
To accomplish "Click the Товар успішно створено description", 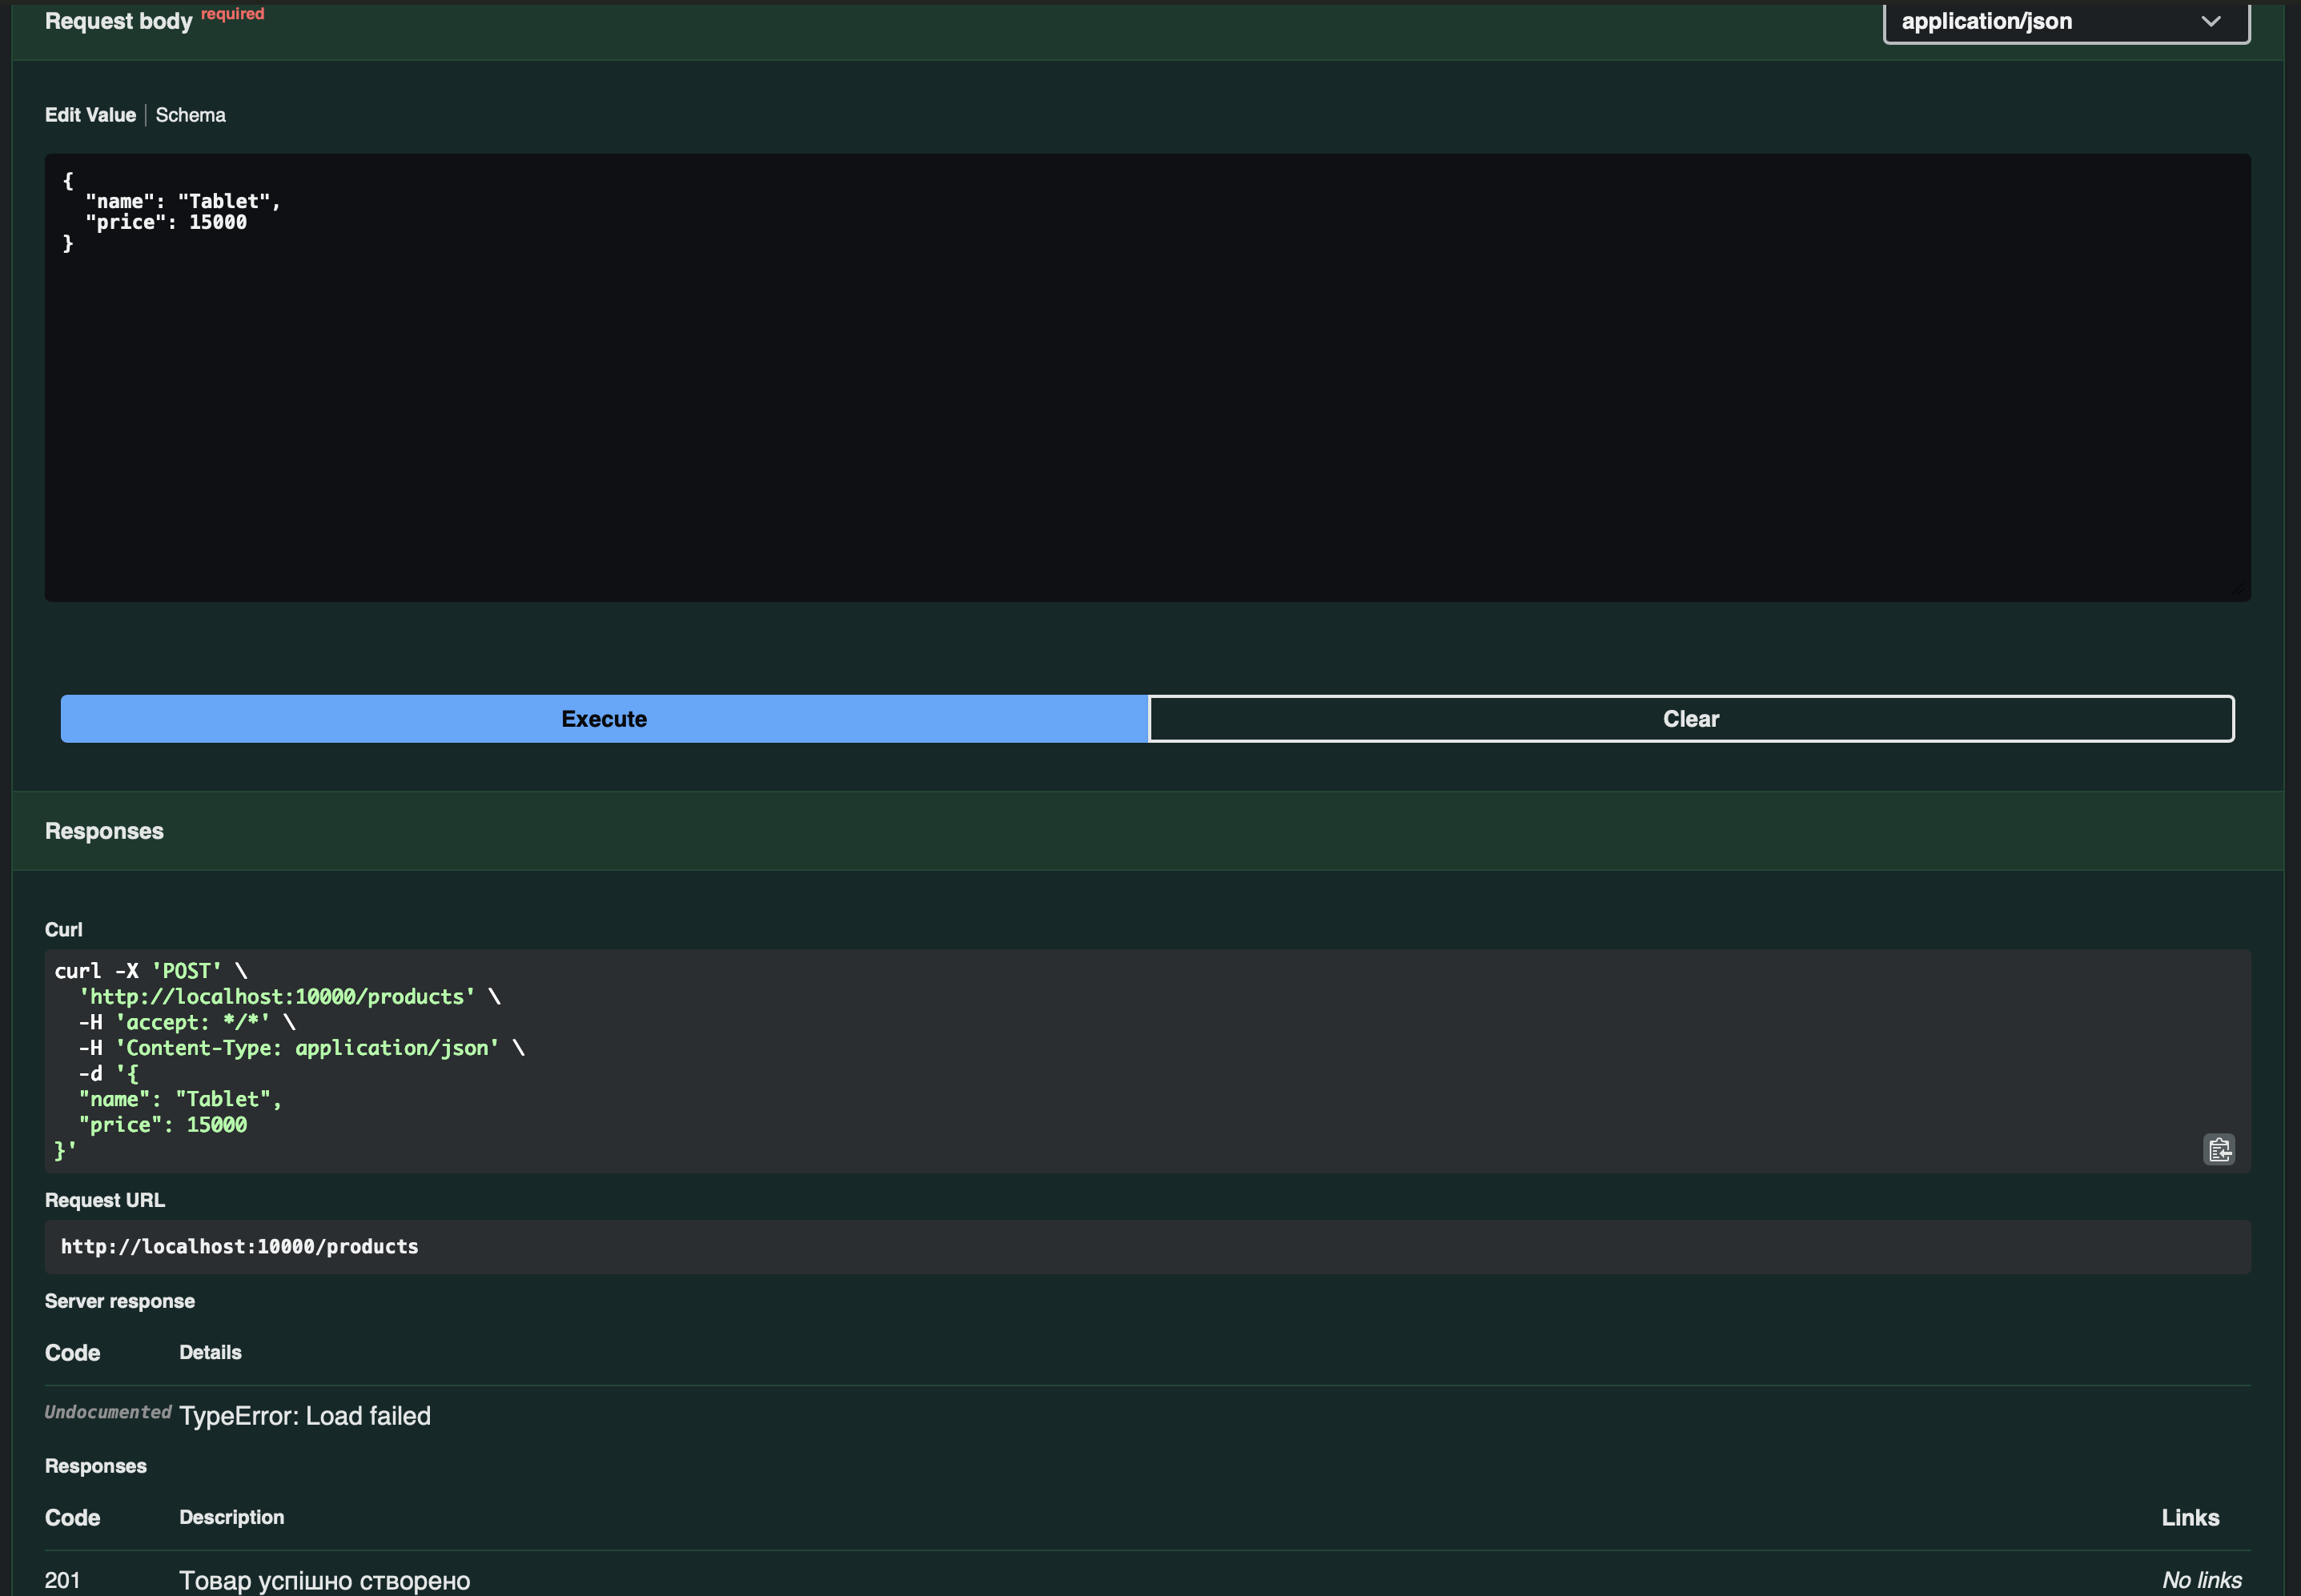I will tap(324, 1580).
